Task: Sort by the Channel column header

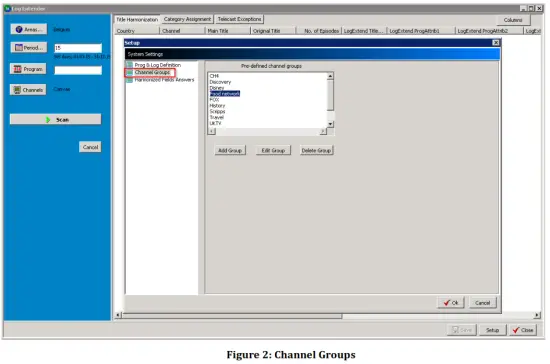Action: point(182,31)
